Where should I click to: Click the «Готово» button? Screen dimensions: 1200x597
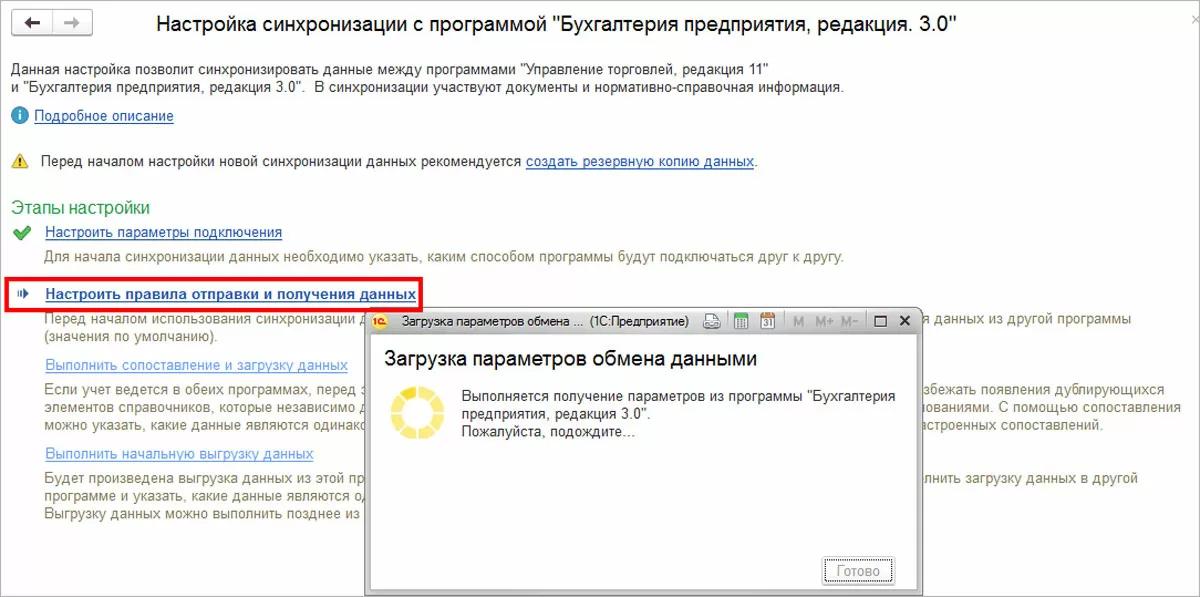858,571
